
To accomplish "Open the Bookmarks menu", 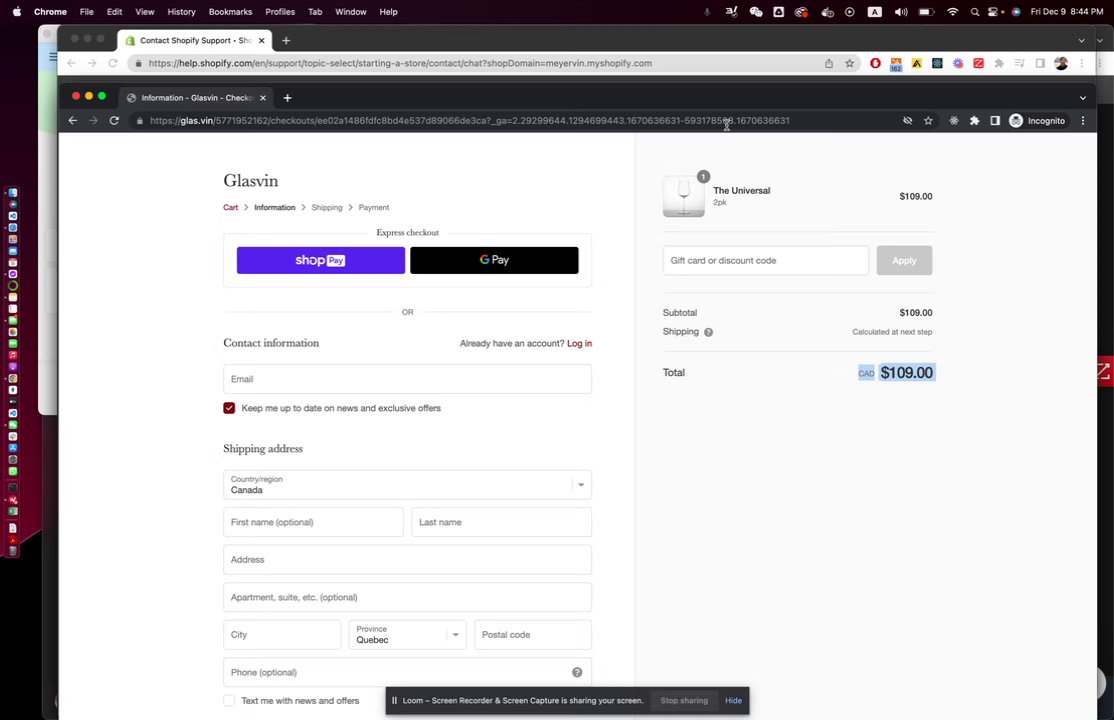I will tap(230, 12).
